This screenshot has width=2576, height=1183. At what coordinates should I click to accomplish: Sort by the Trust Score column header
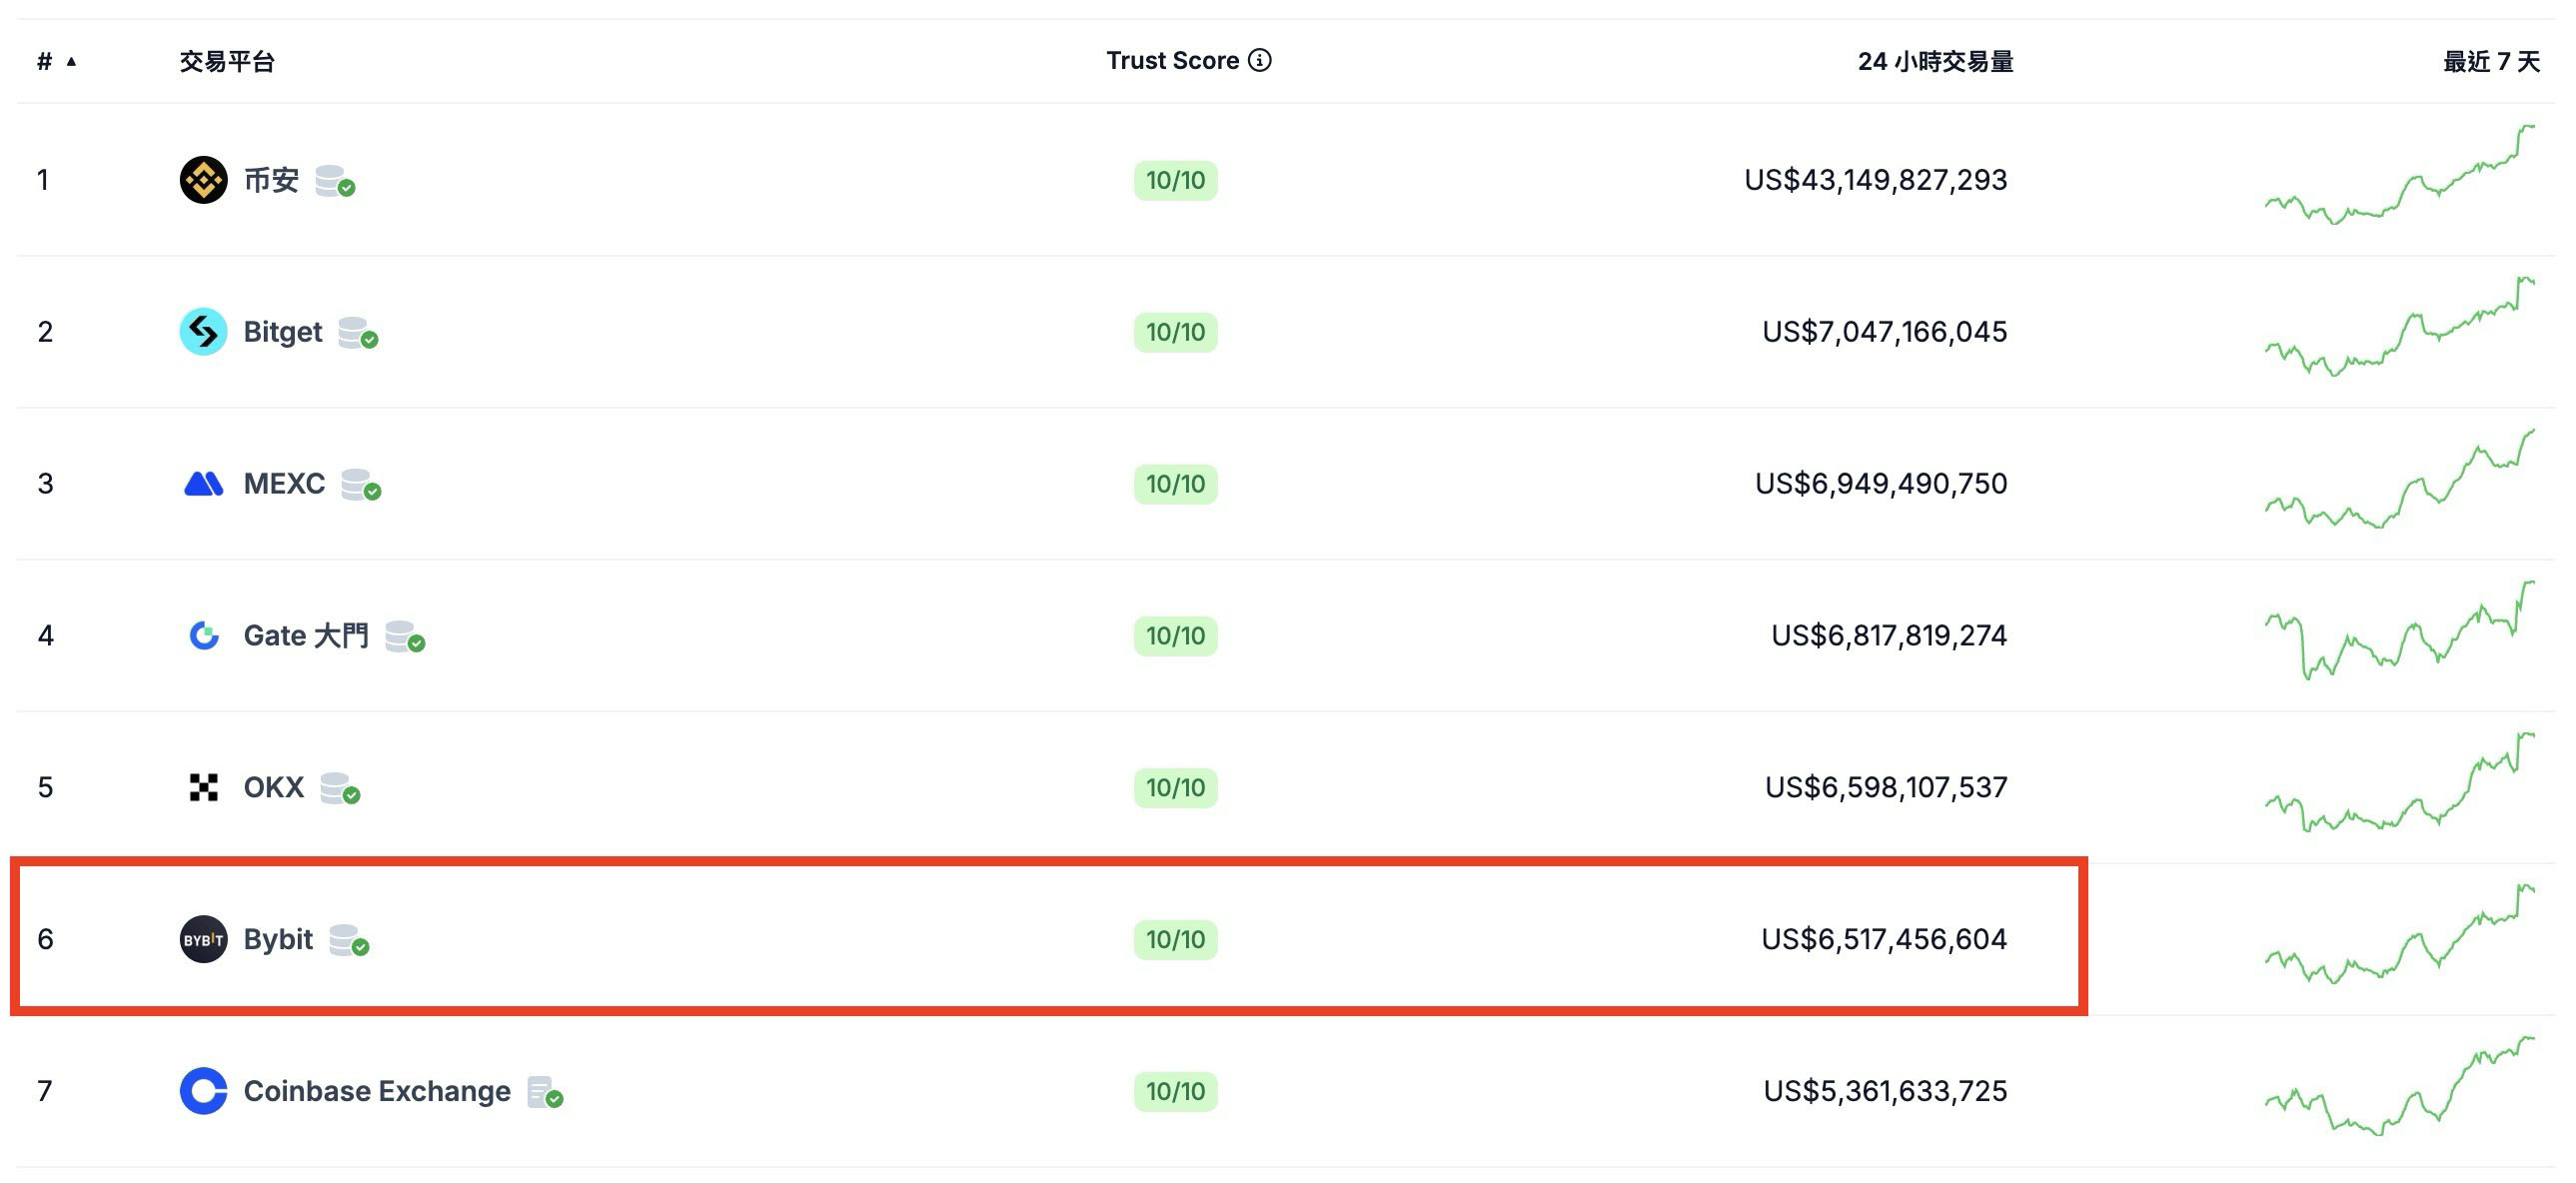(1172, 61)
